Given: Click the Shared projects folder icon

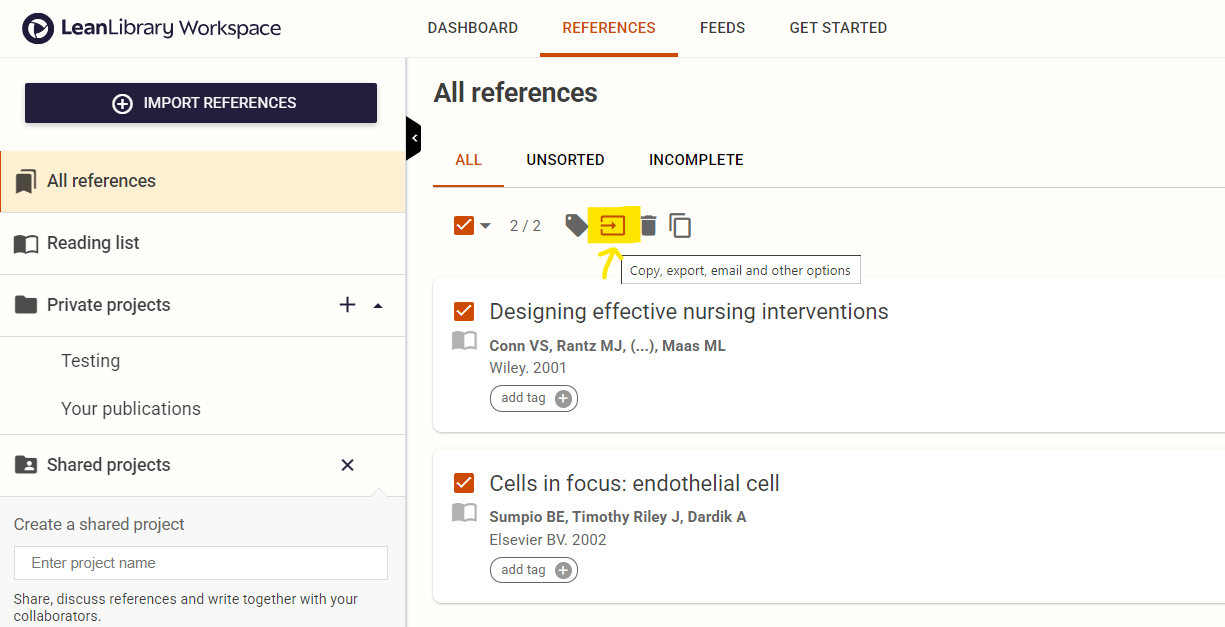Looking at the screenshot, I should (27, 464).
